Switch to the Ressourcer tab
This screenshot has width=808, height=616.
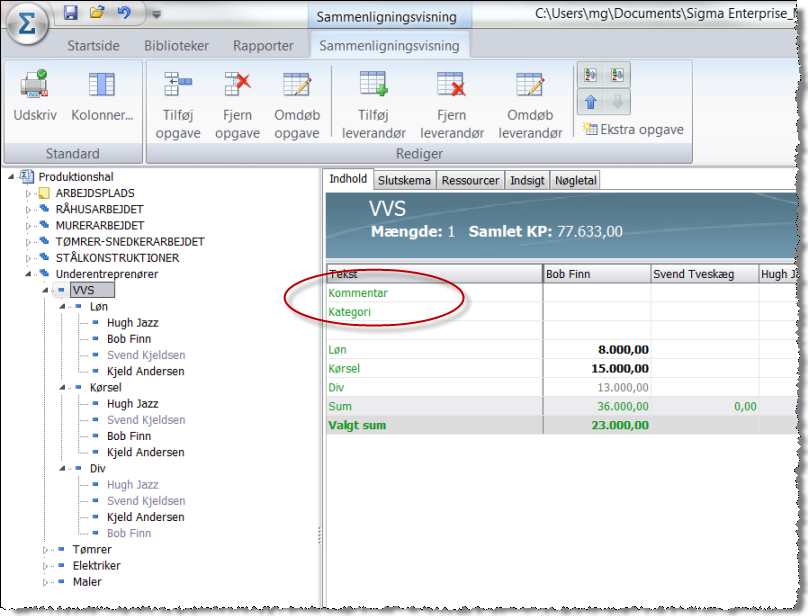tap(470, 180)
